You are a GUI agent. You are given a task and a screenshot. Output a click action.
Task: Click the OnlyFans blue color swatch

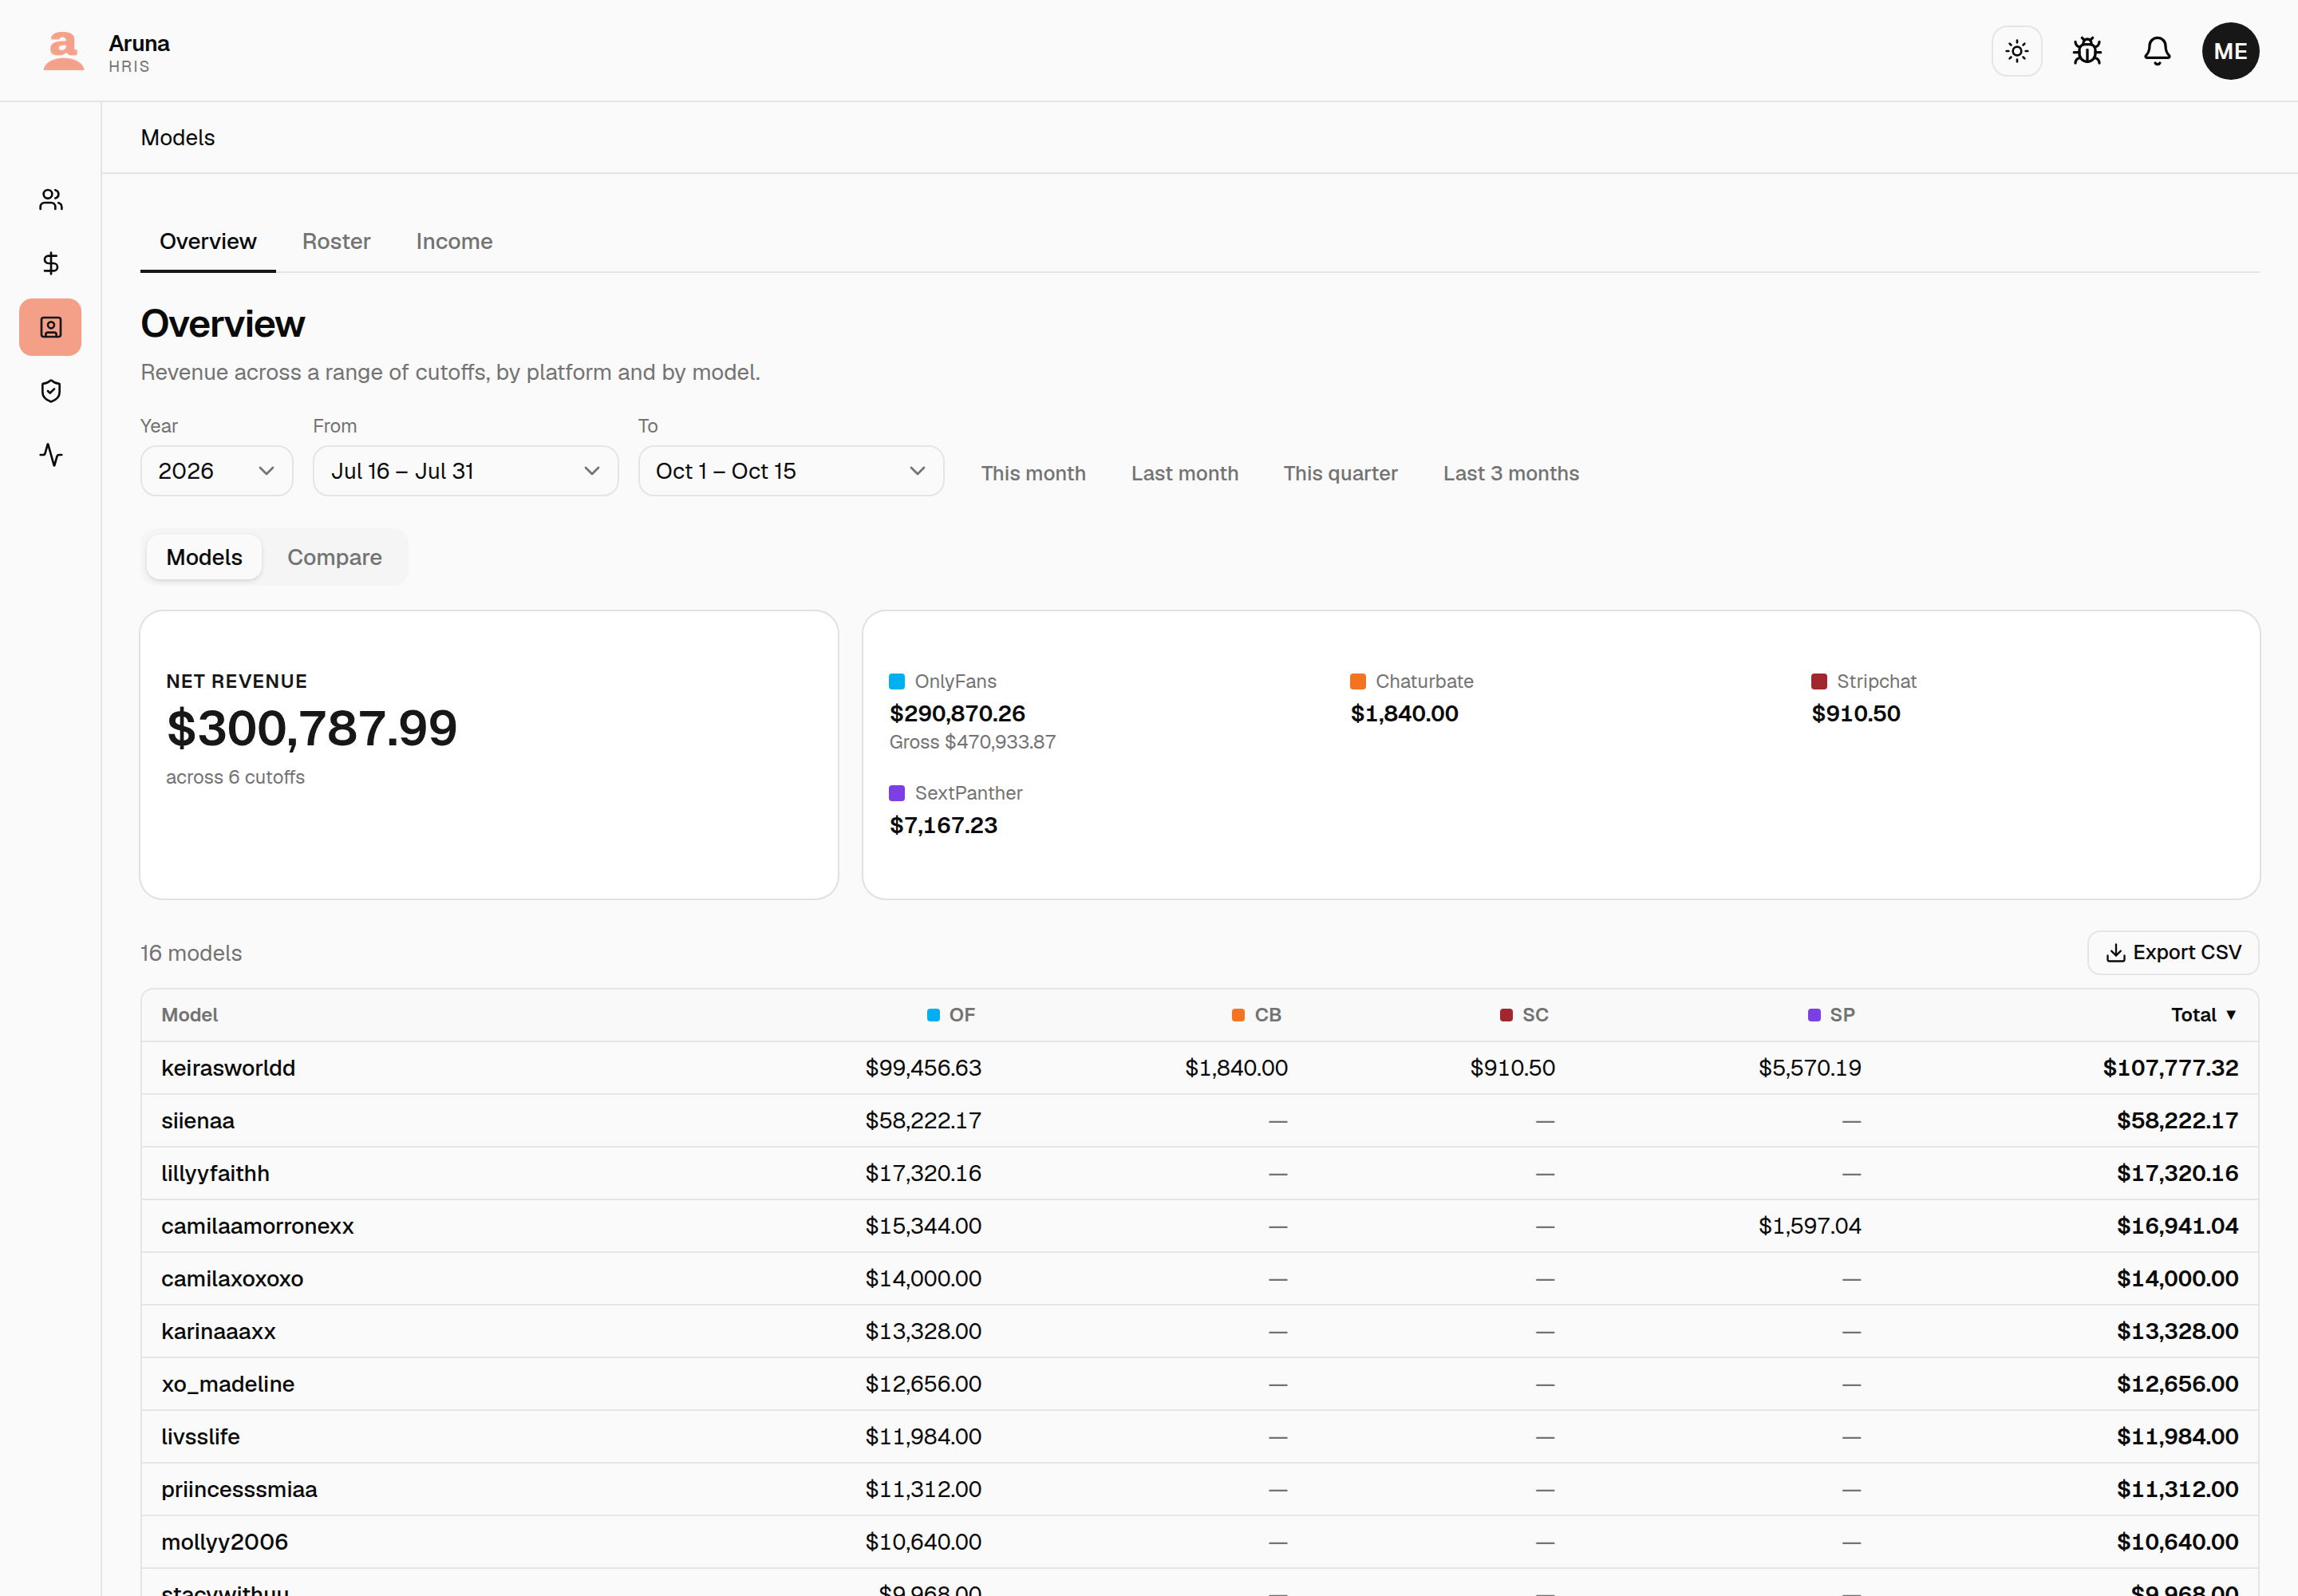897,681
